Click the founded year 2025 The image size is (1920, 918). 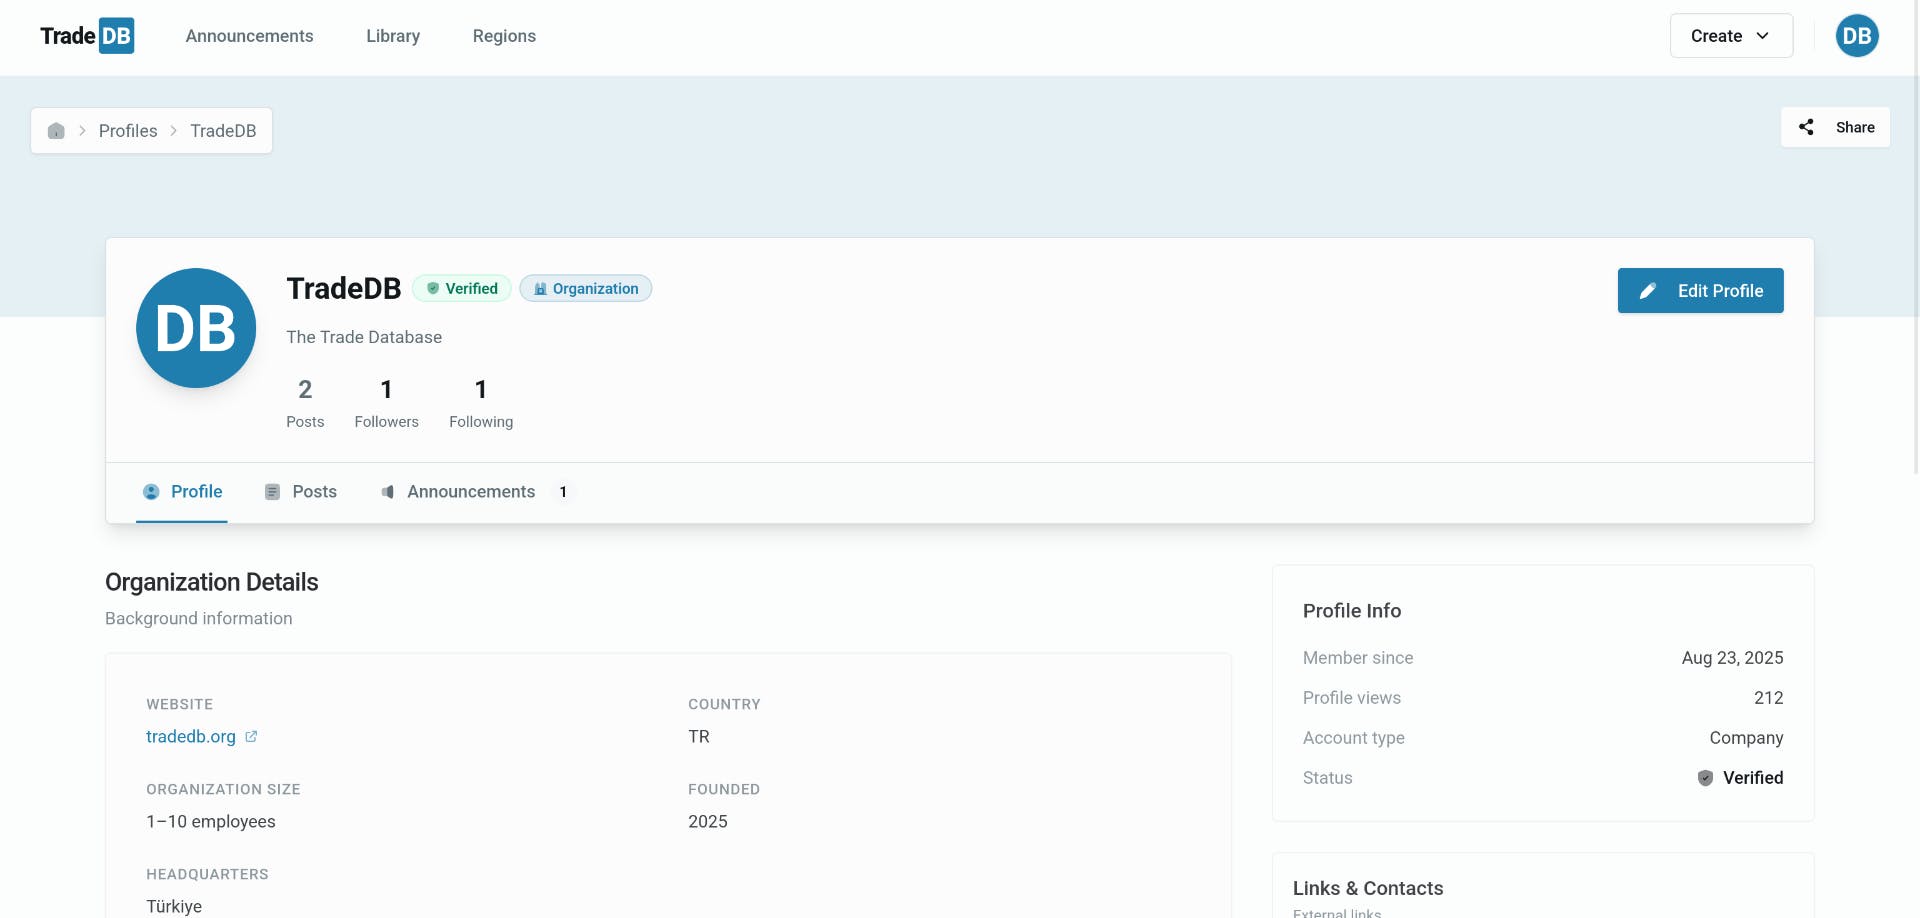point(708,822)
